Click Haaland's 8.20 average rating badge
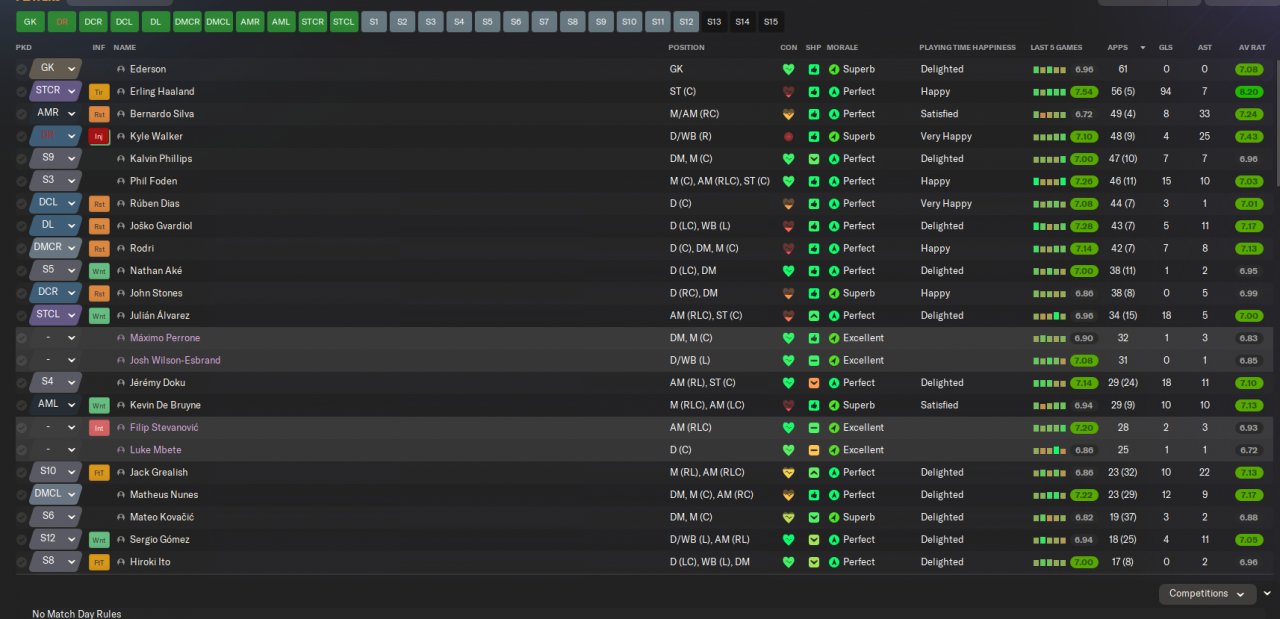1280x619 pixels. coord(1249,92)
